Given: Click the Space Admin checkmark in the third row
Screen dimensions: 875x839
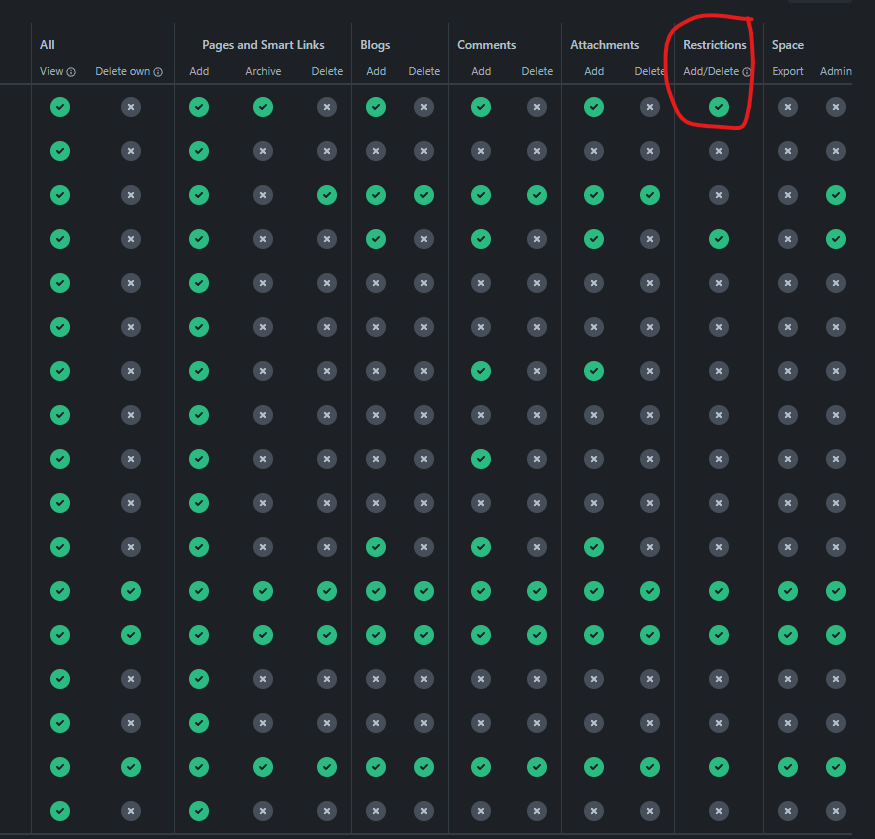Looking at the screenshot, I should tap(836, 195).
